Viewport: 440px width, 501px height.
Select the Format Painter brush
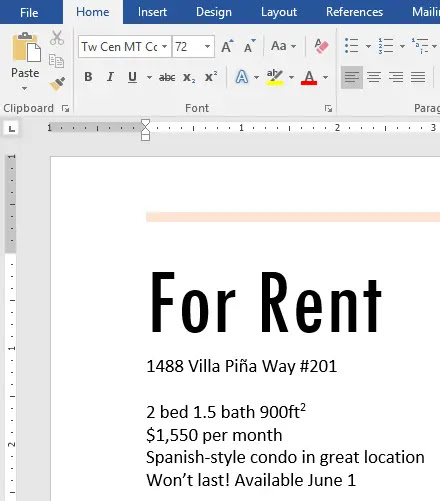click(57, 84)
